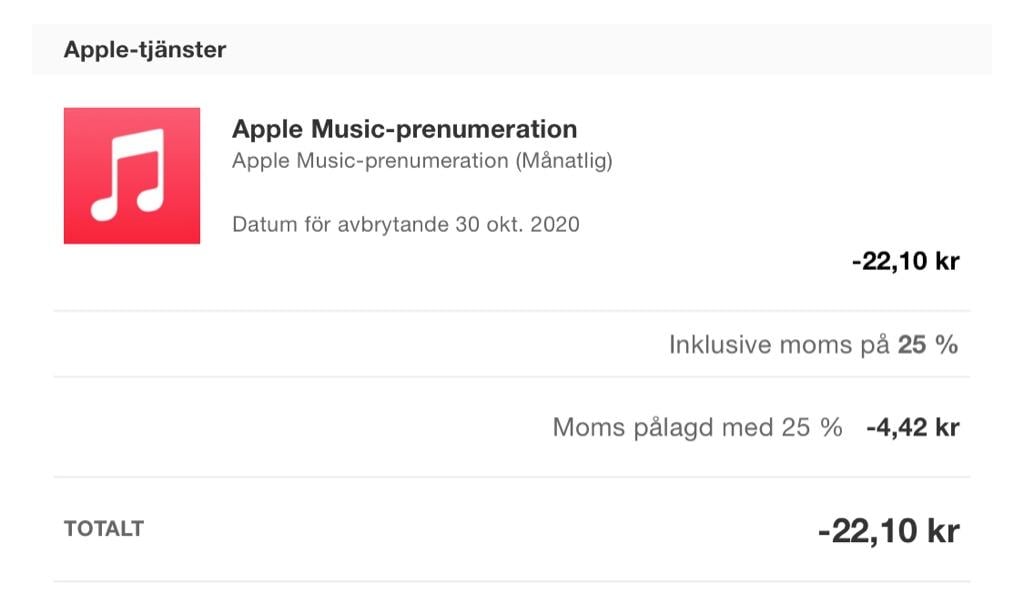The image size is (1024, 597).
Task: Click the 30 okt. 2020 cancellation date
Action: pos(517,225)
